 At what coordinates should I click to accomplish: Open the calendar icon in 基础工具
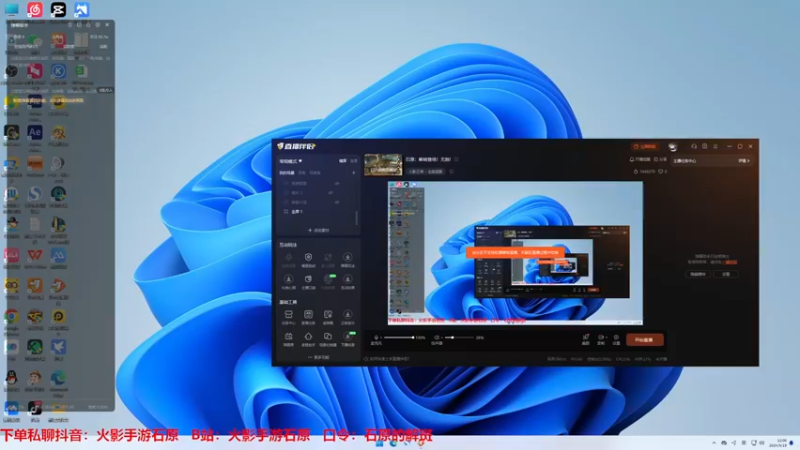(x=289, y=339)
